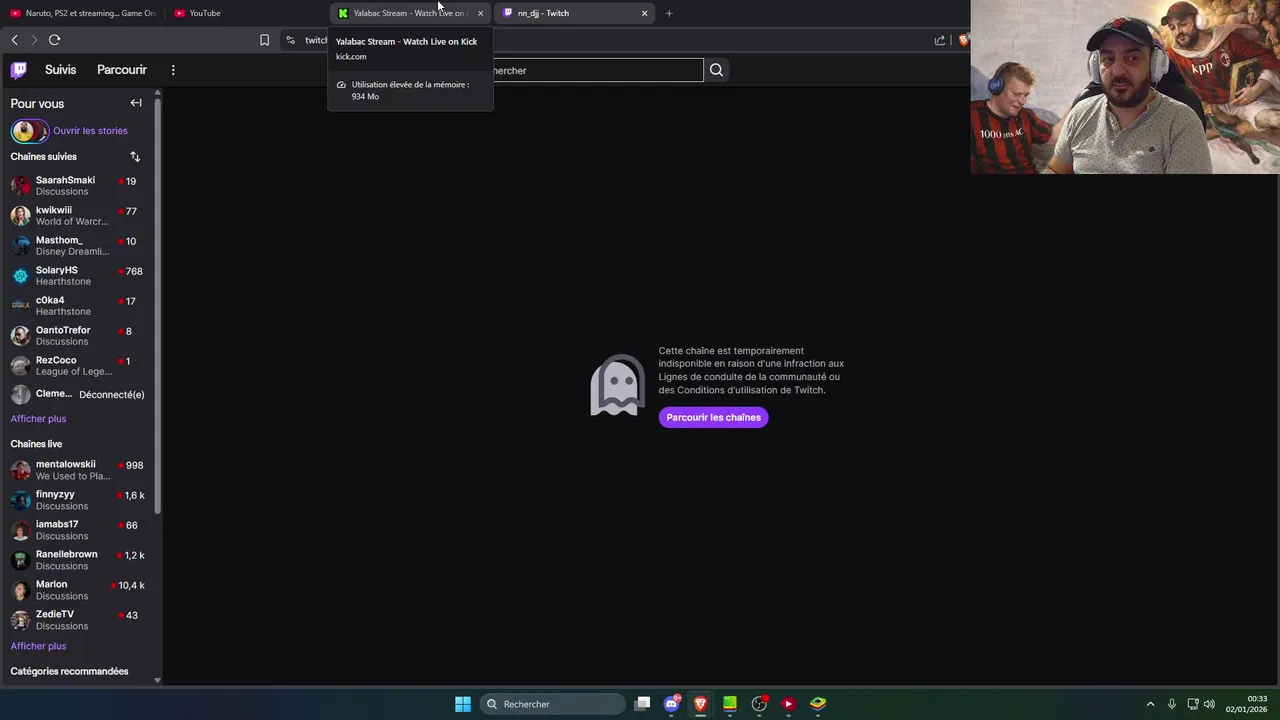Expand followed channels with first Afficher plus
Screen dimensions: 1280x720
click(38, 419)
